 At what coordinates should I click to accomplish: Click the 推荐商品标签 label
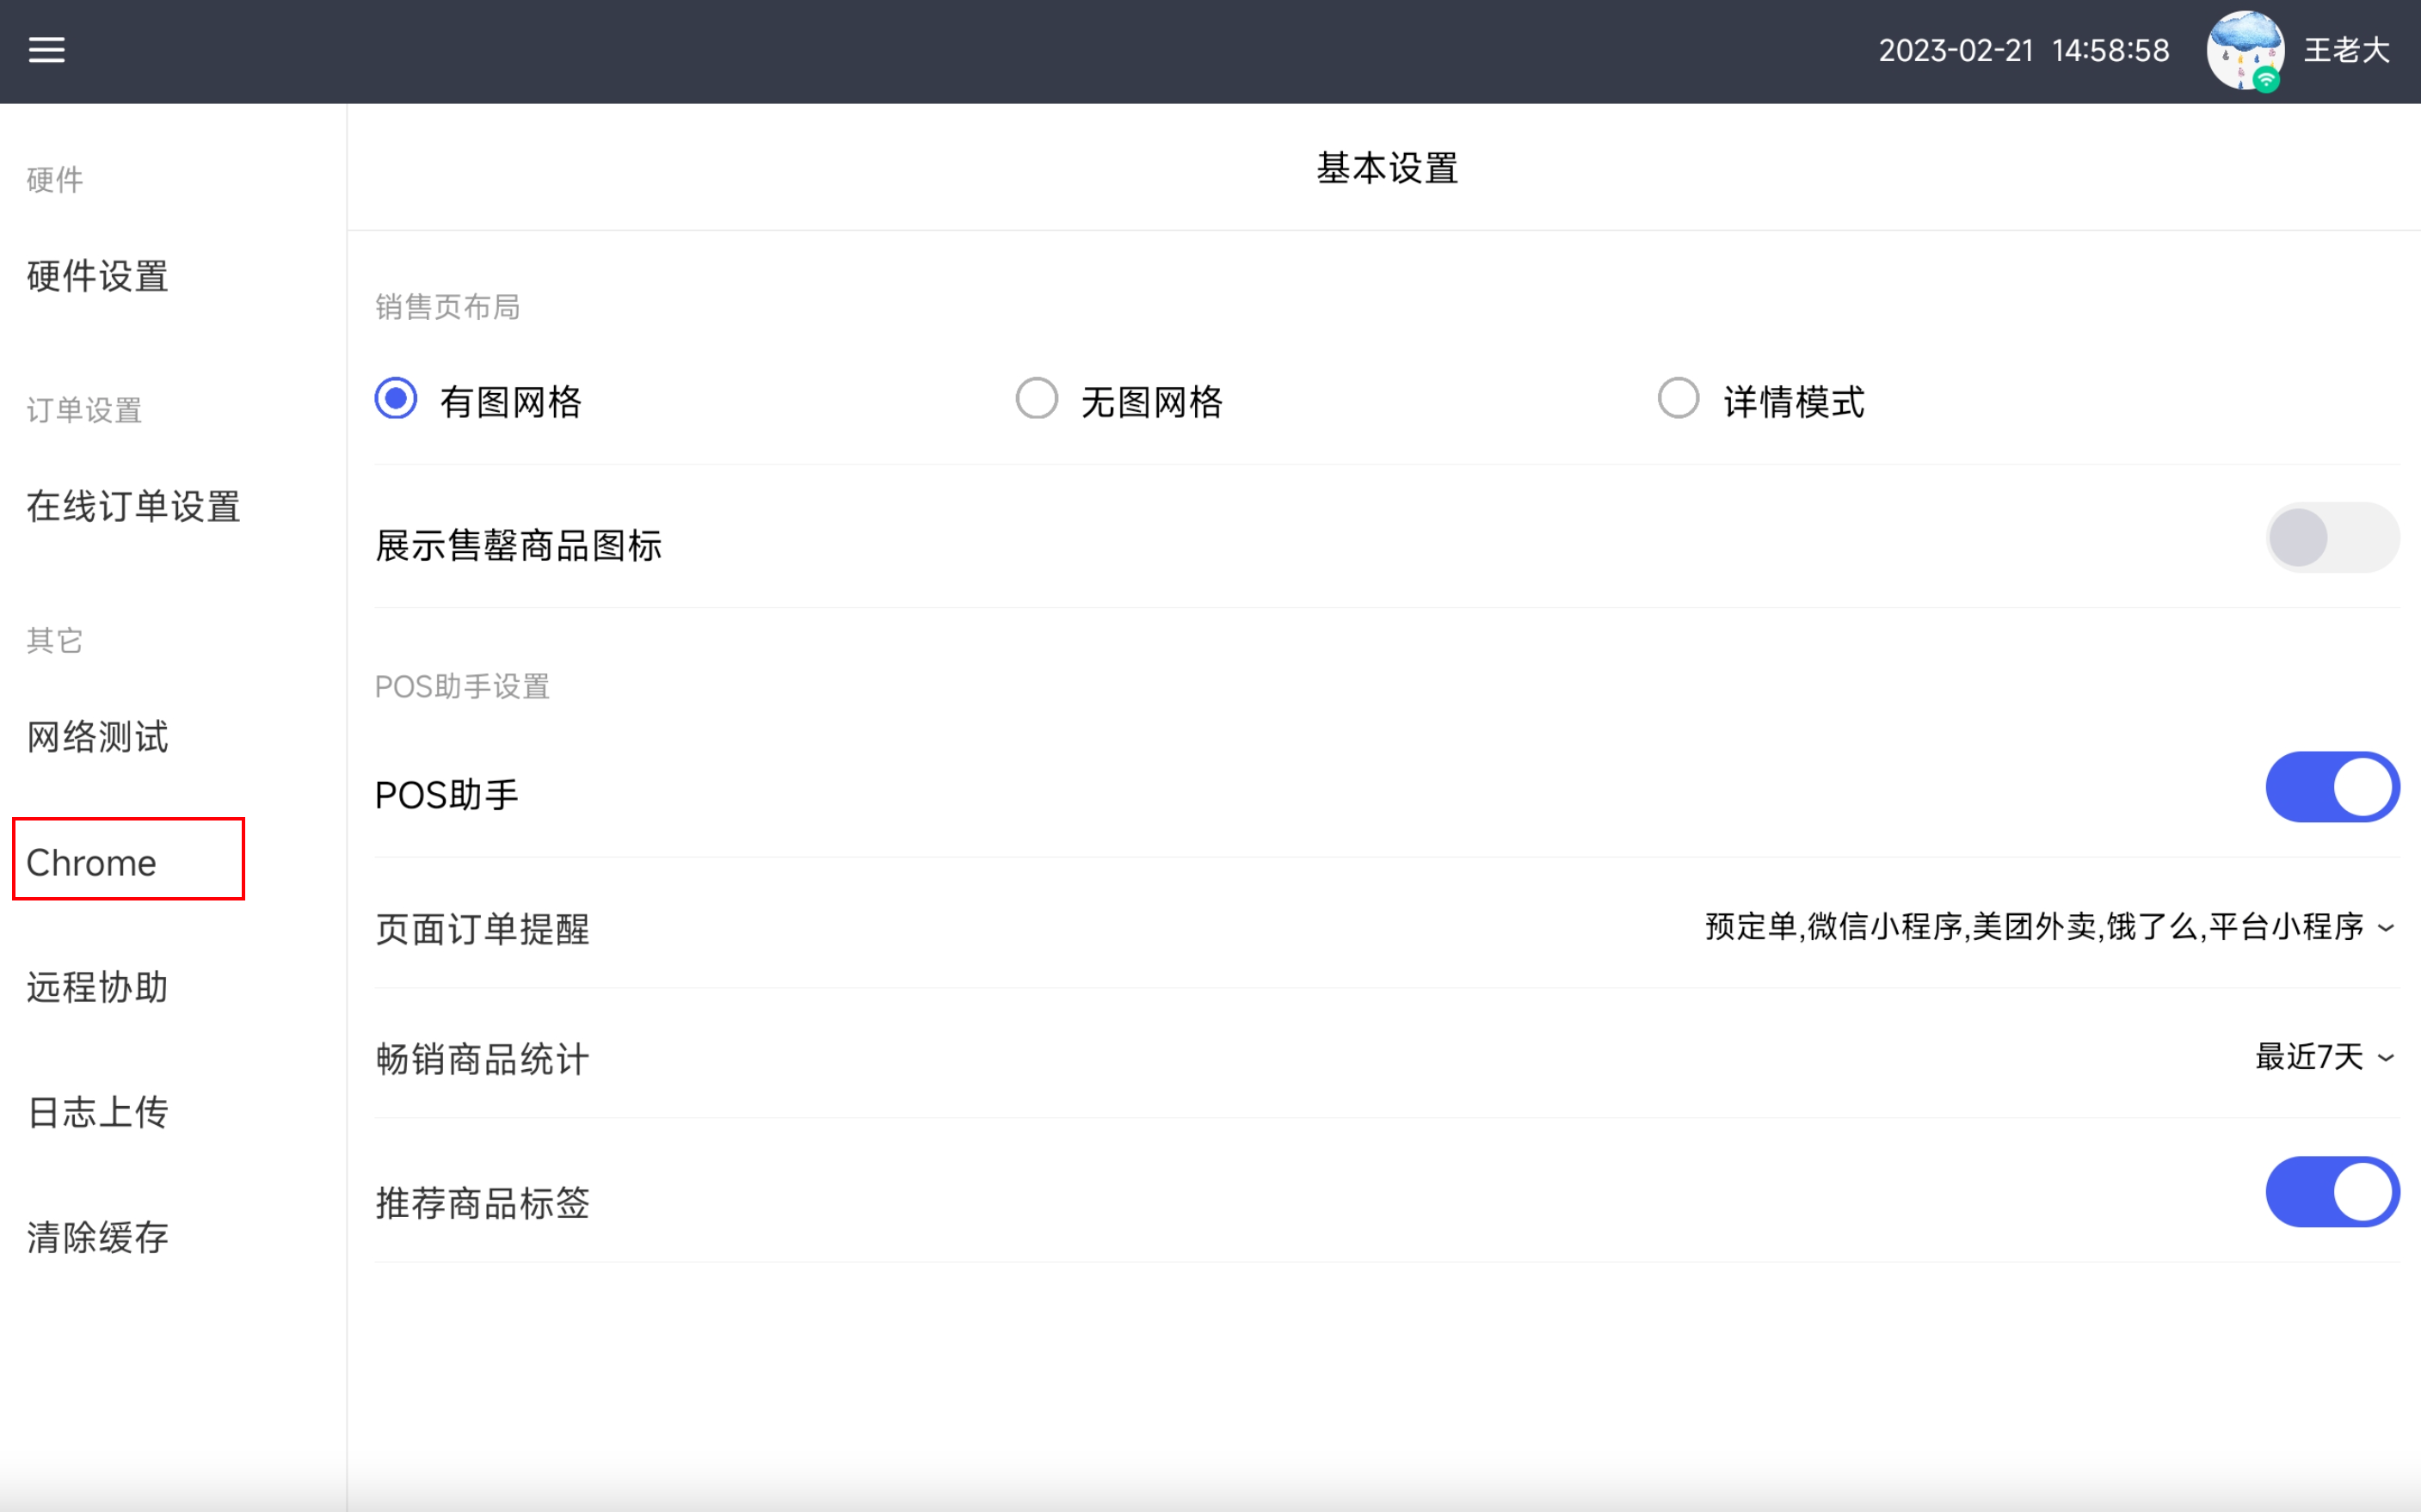(483, 1203)
